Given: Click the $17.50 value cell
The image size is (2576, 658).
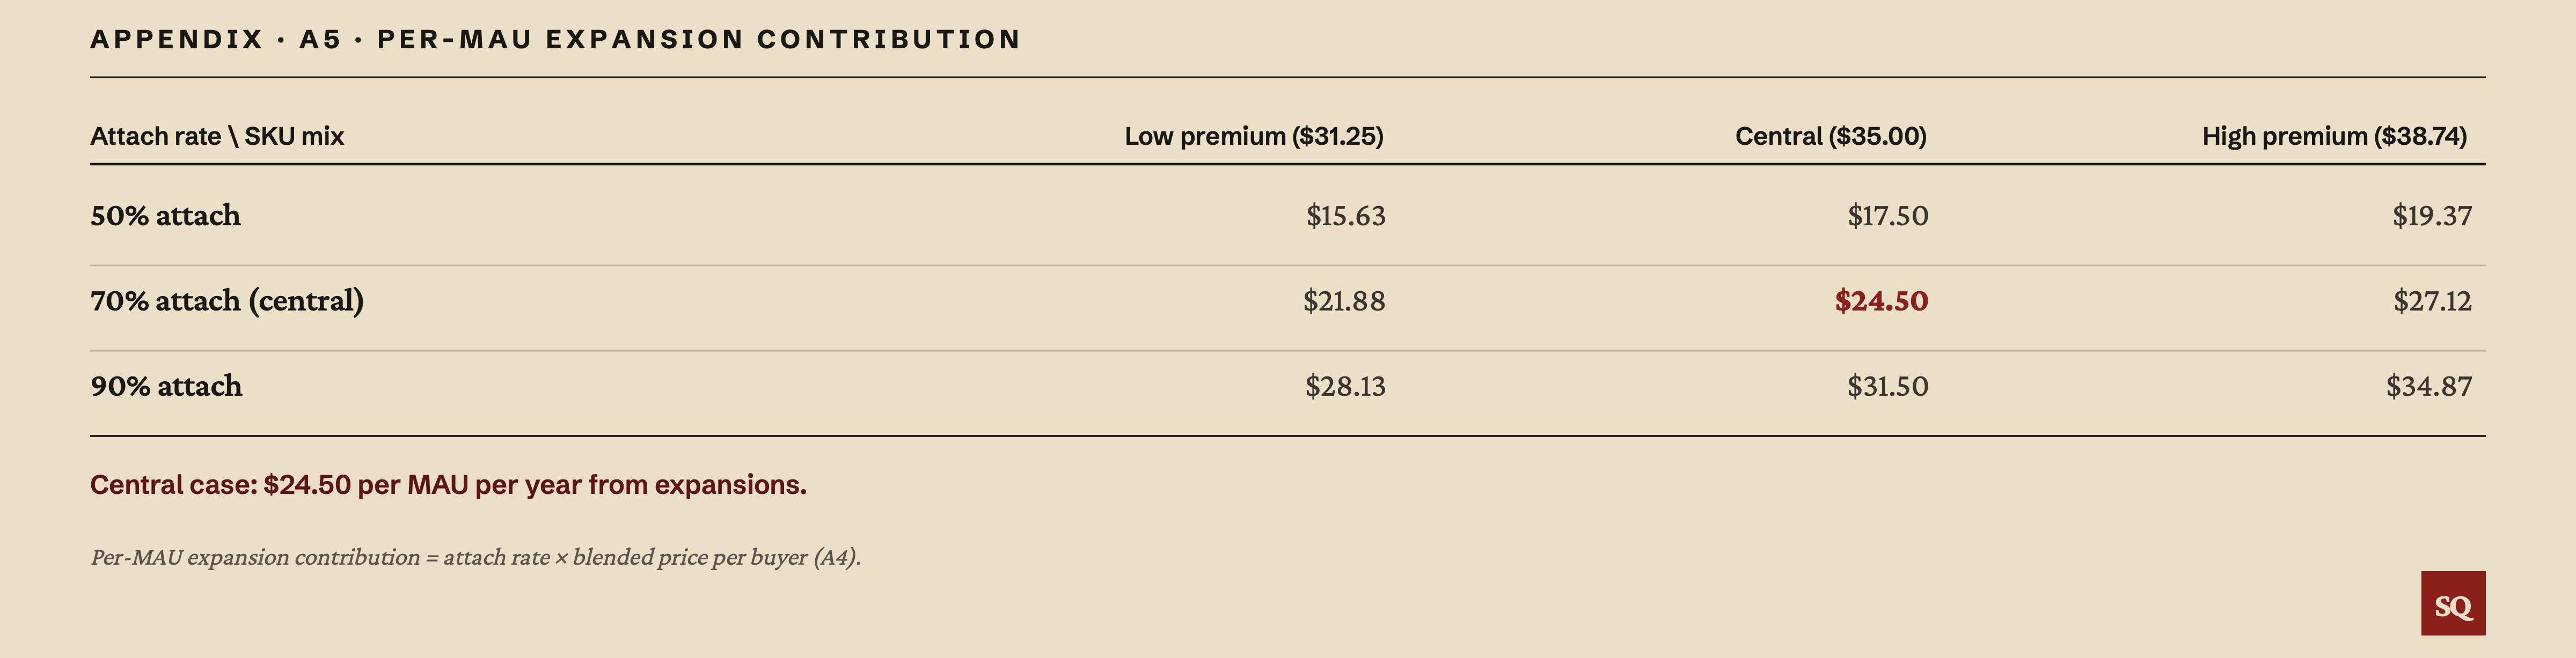Looking at the screenshot, I should (x=1888, y=216).
